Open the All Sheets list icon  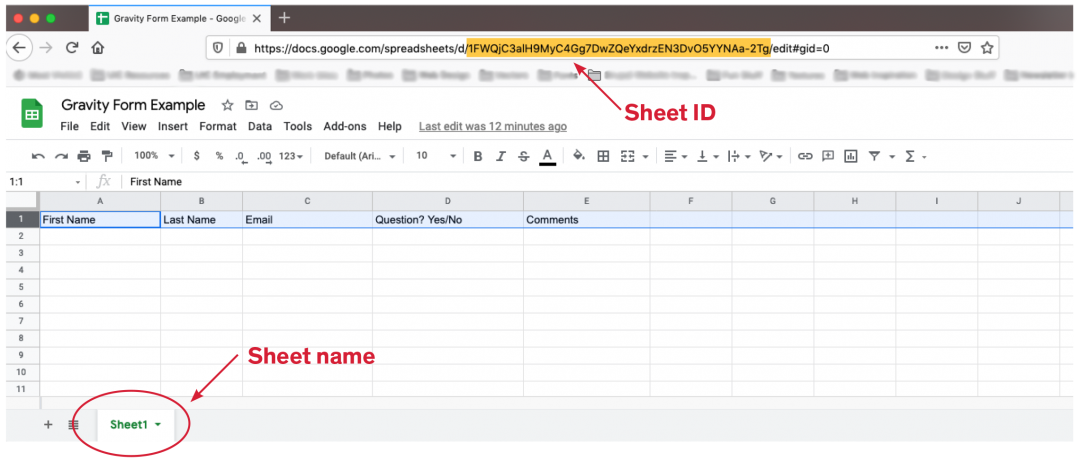click(73, 424)
